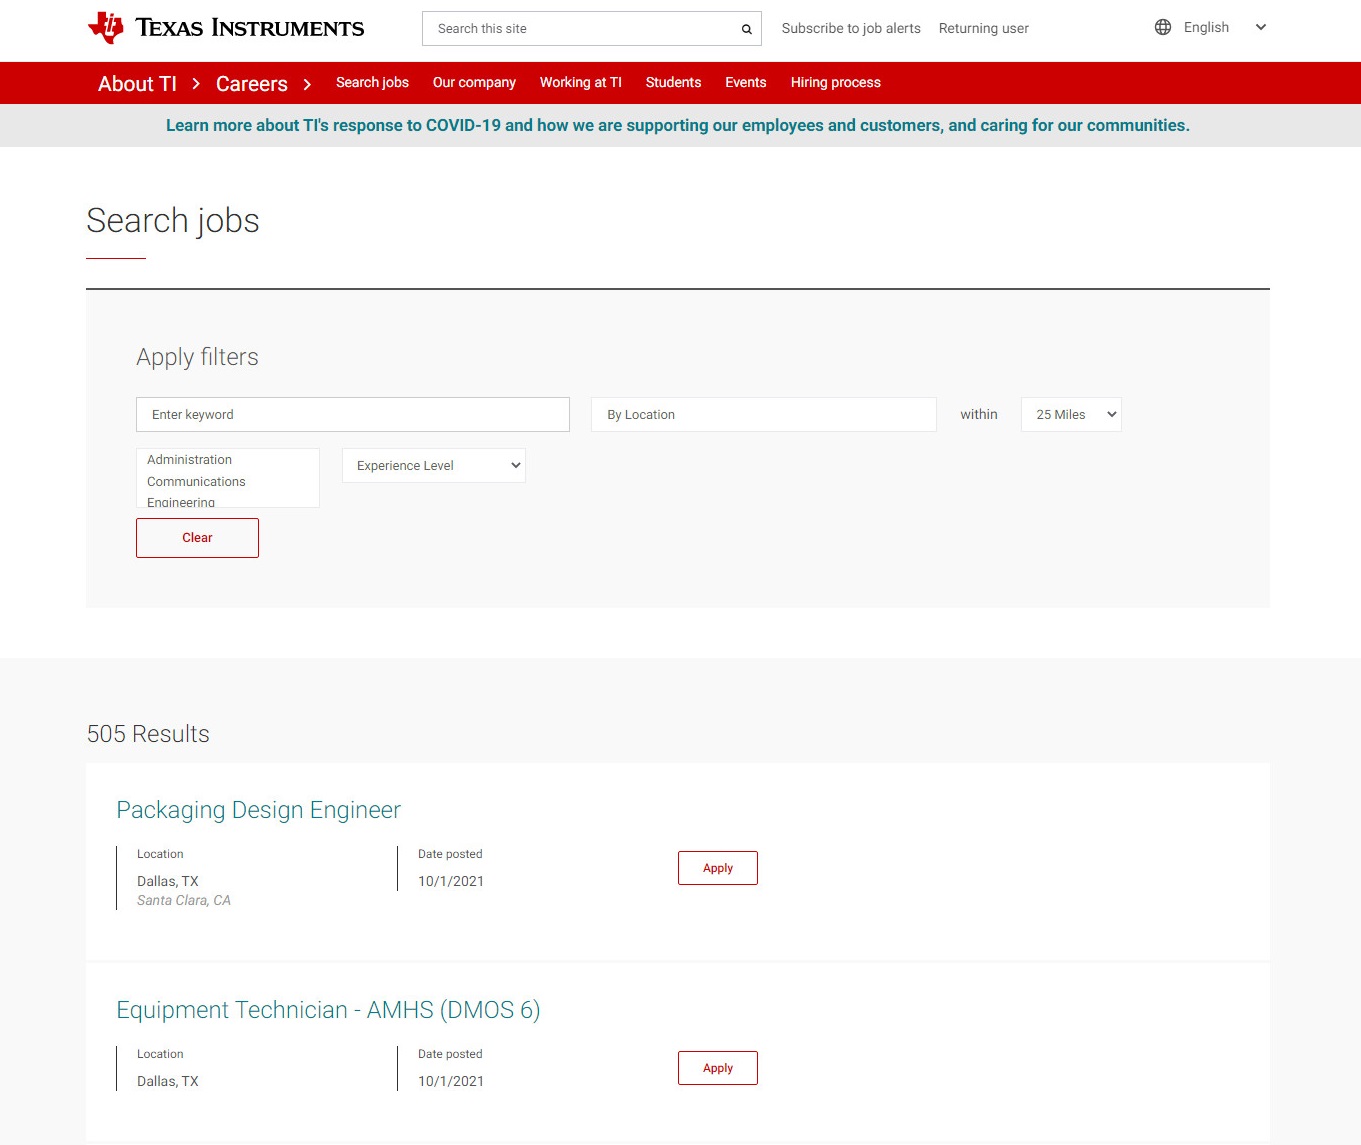Screen dimensions: 1361x1145
Task: Go to Our company menu item
Action: pyautogui.click(x=474, y=83)
